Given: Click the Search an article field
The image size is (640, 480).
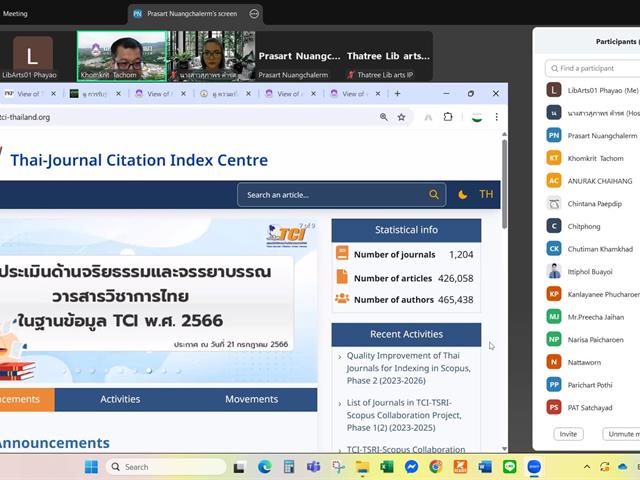Looking at the screenshot, I should (342, 195).
